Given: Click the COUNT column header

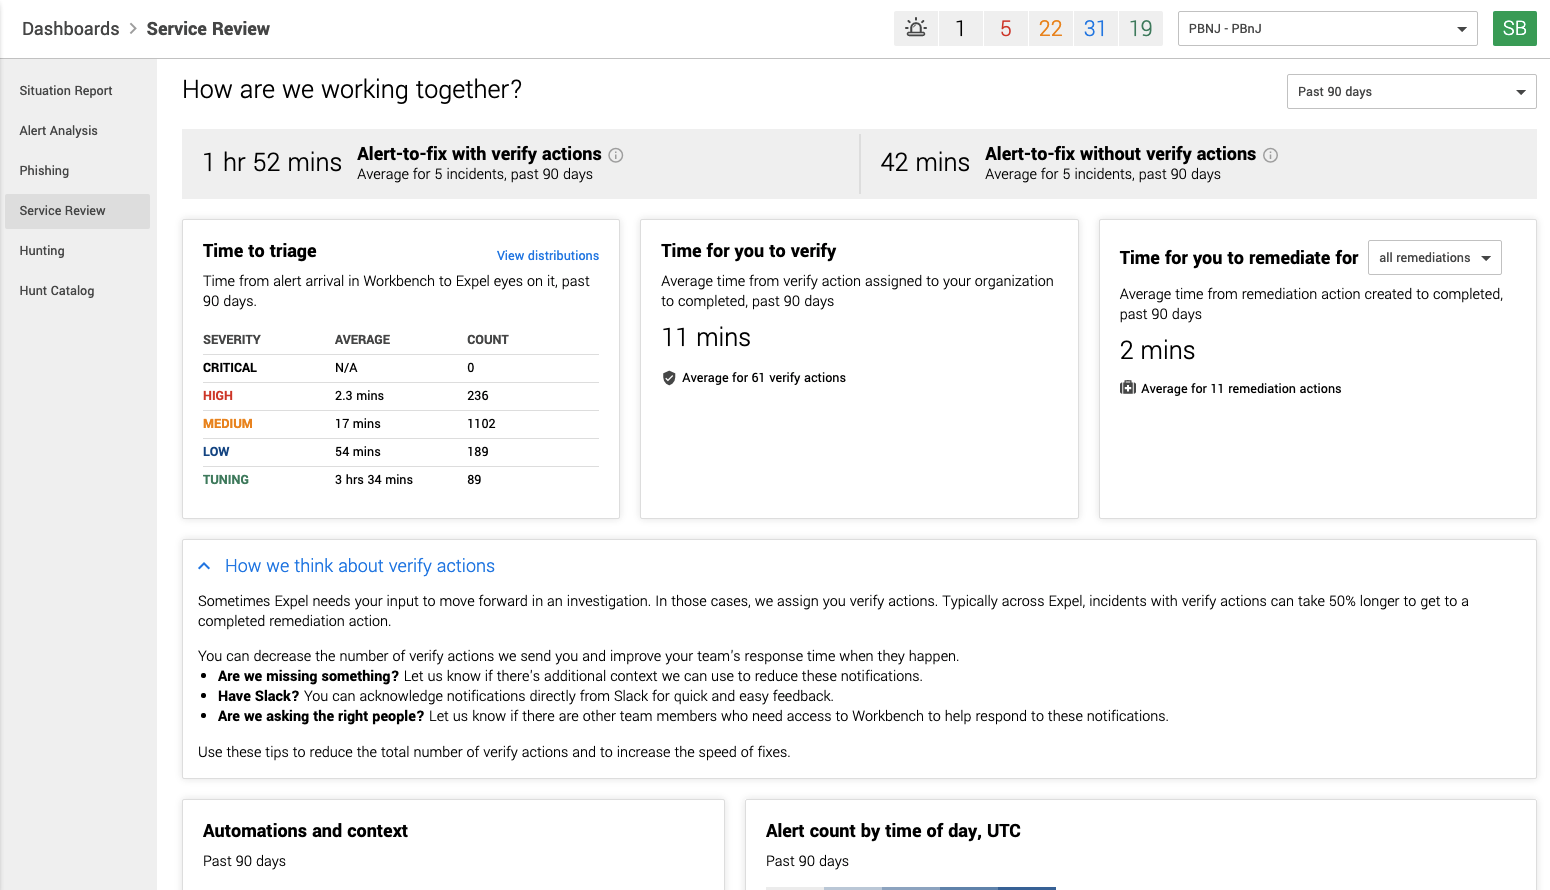Looking at the screenshot, I should (x=488, y=340).
